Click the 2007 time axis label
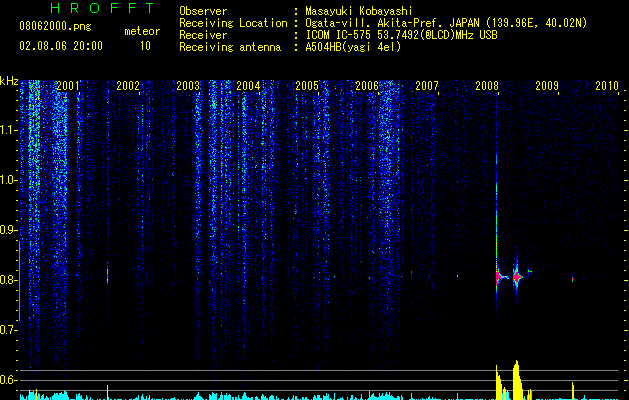Screen dimensions: 629x400 [426, 85]
